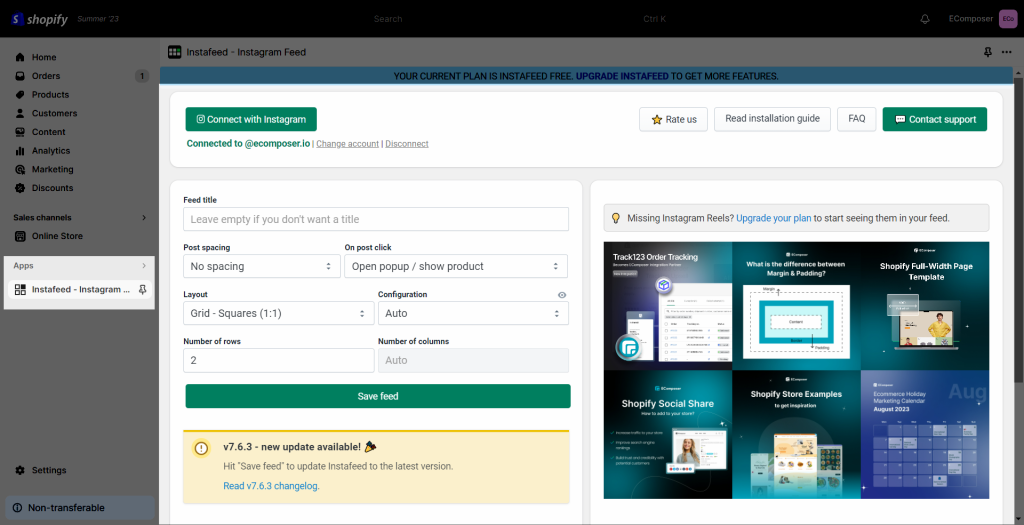Click the pin icon in app header
This screenshot has width=1024, height=525.
coord(987,52)
